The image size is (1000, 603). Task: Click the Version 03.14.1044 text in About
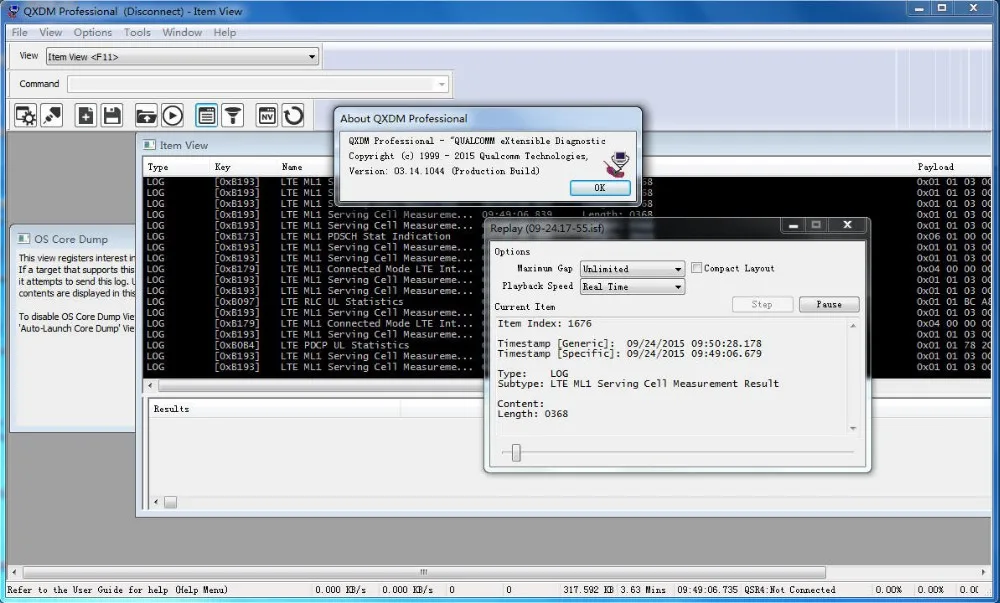click(444, 171)
